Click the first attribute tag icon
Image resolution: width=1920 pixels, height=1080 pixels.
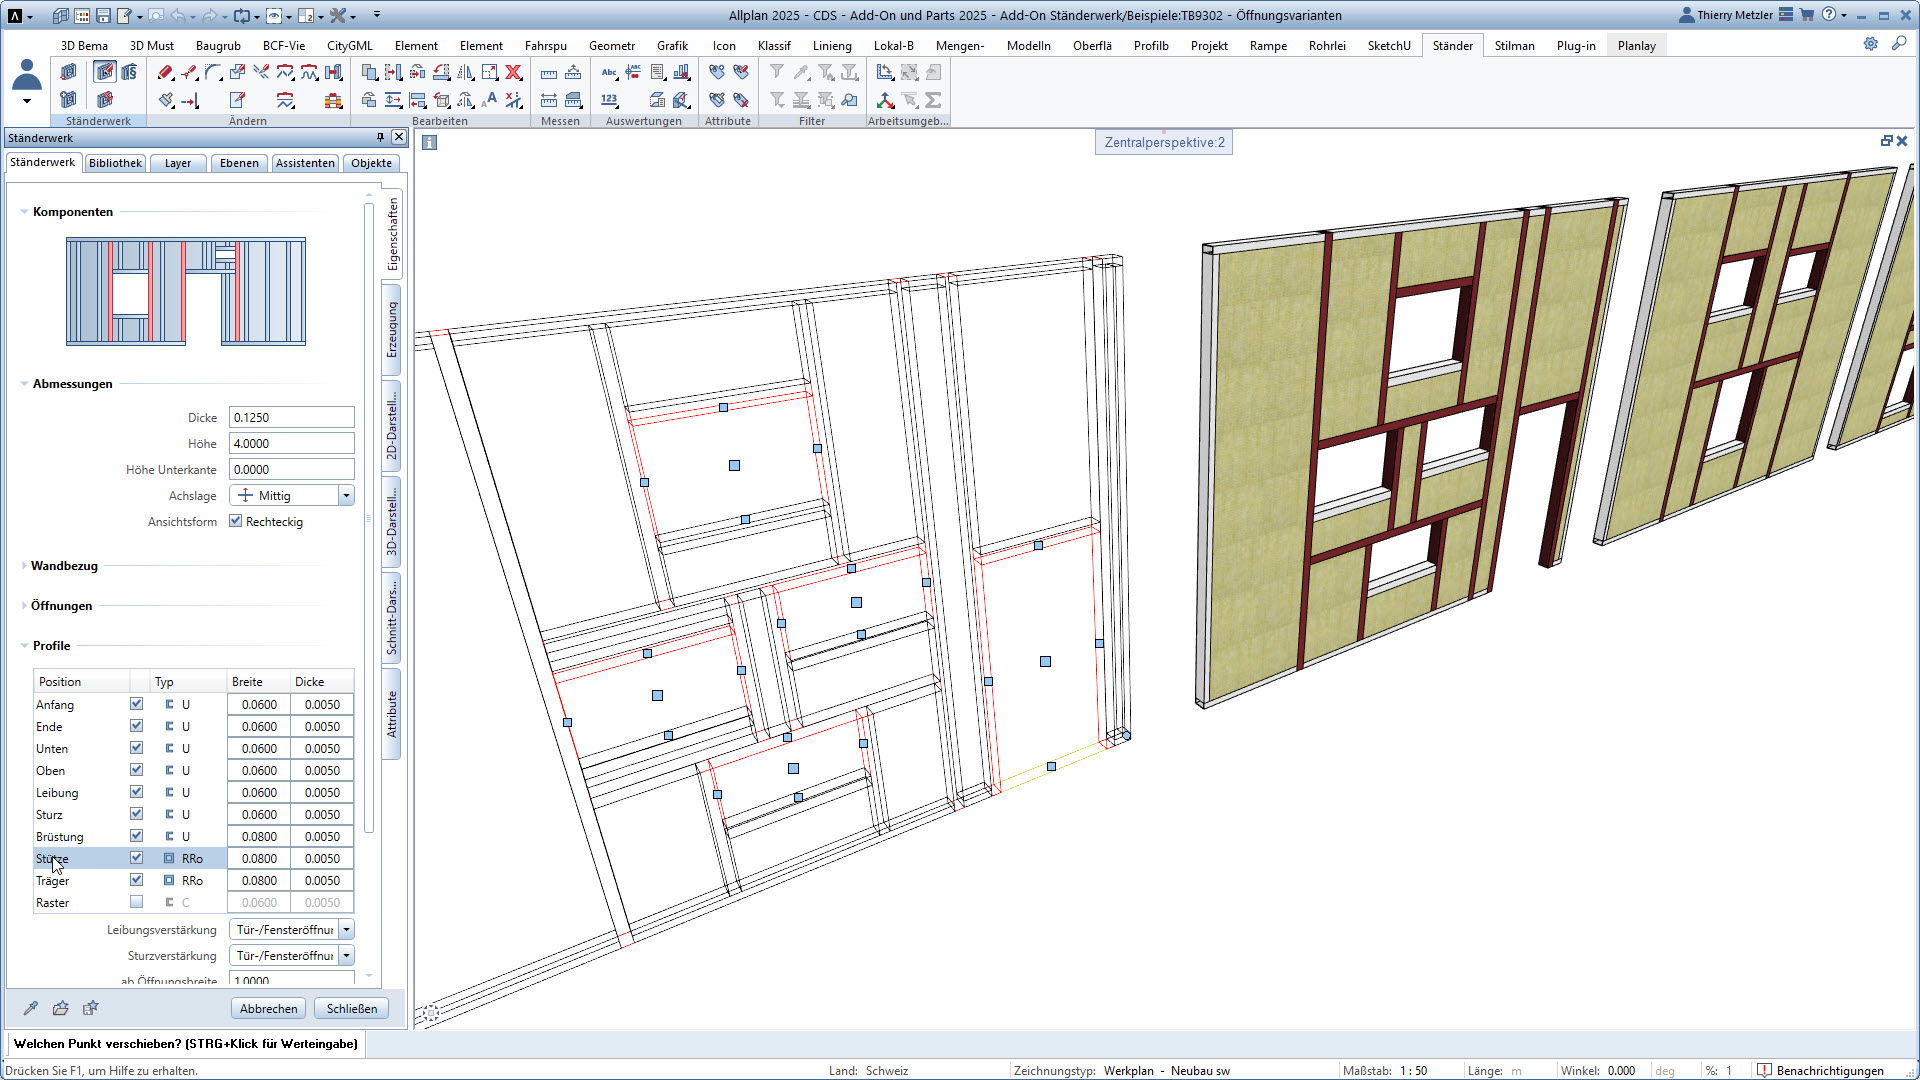tap(717, 72)
